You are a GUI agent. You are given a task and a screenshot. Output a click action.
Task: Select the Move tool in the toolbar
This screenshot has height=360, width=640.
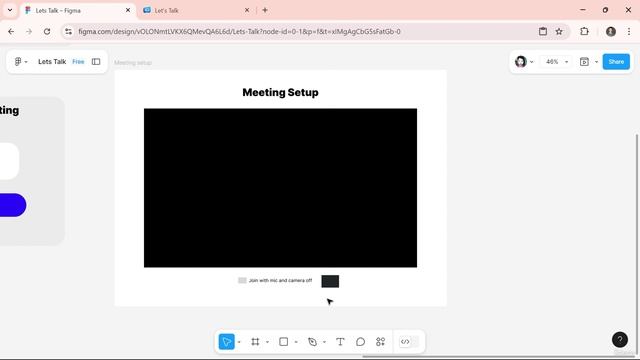click(x=227, y=342)
